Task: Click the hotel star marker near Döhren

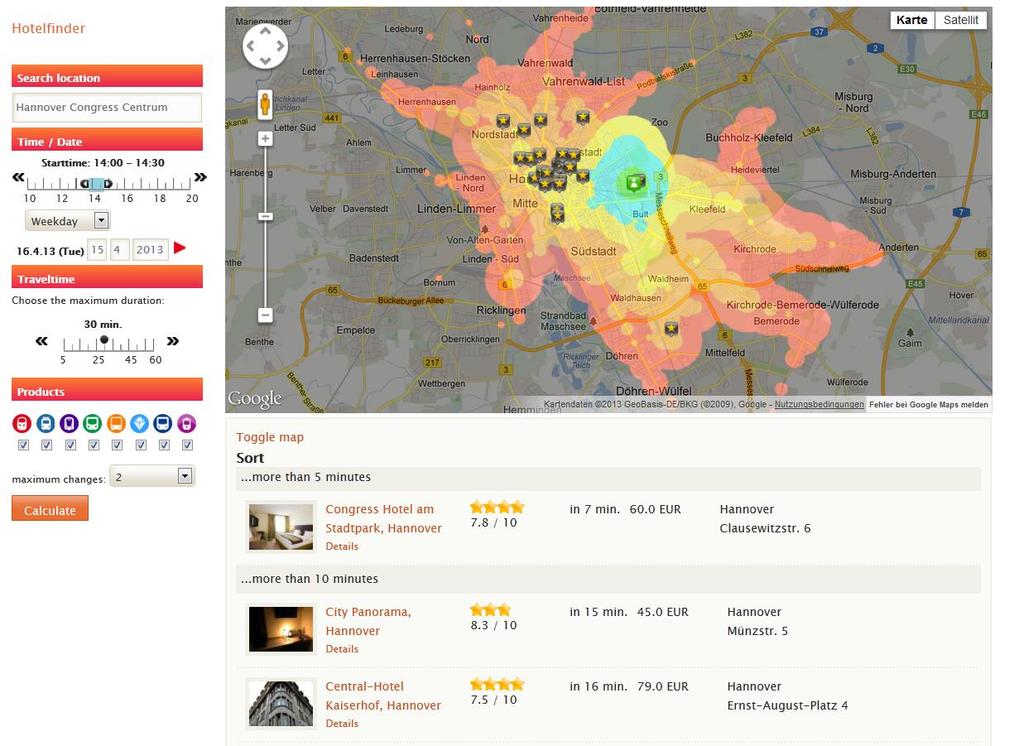Action: tap(671, 328)
